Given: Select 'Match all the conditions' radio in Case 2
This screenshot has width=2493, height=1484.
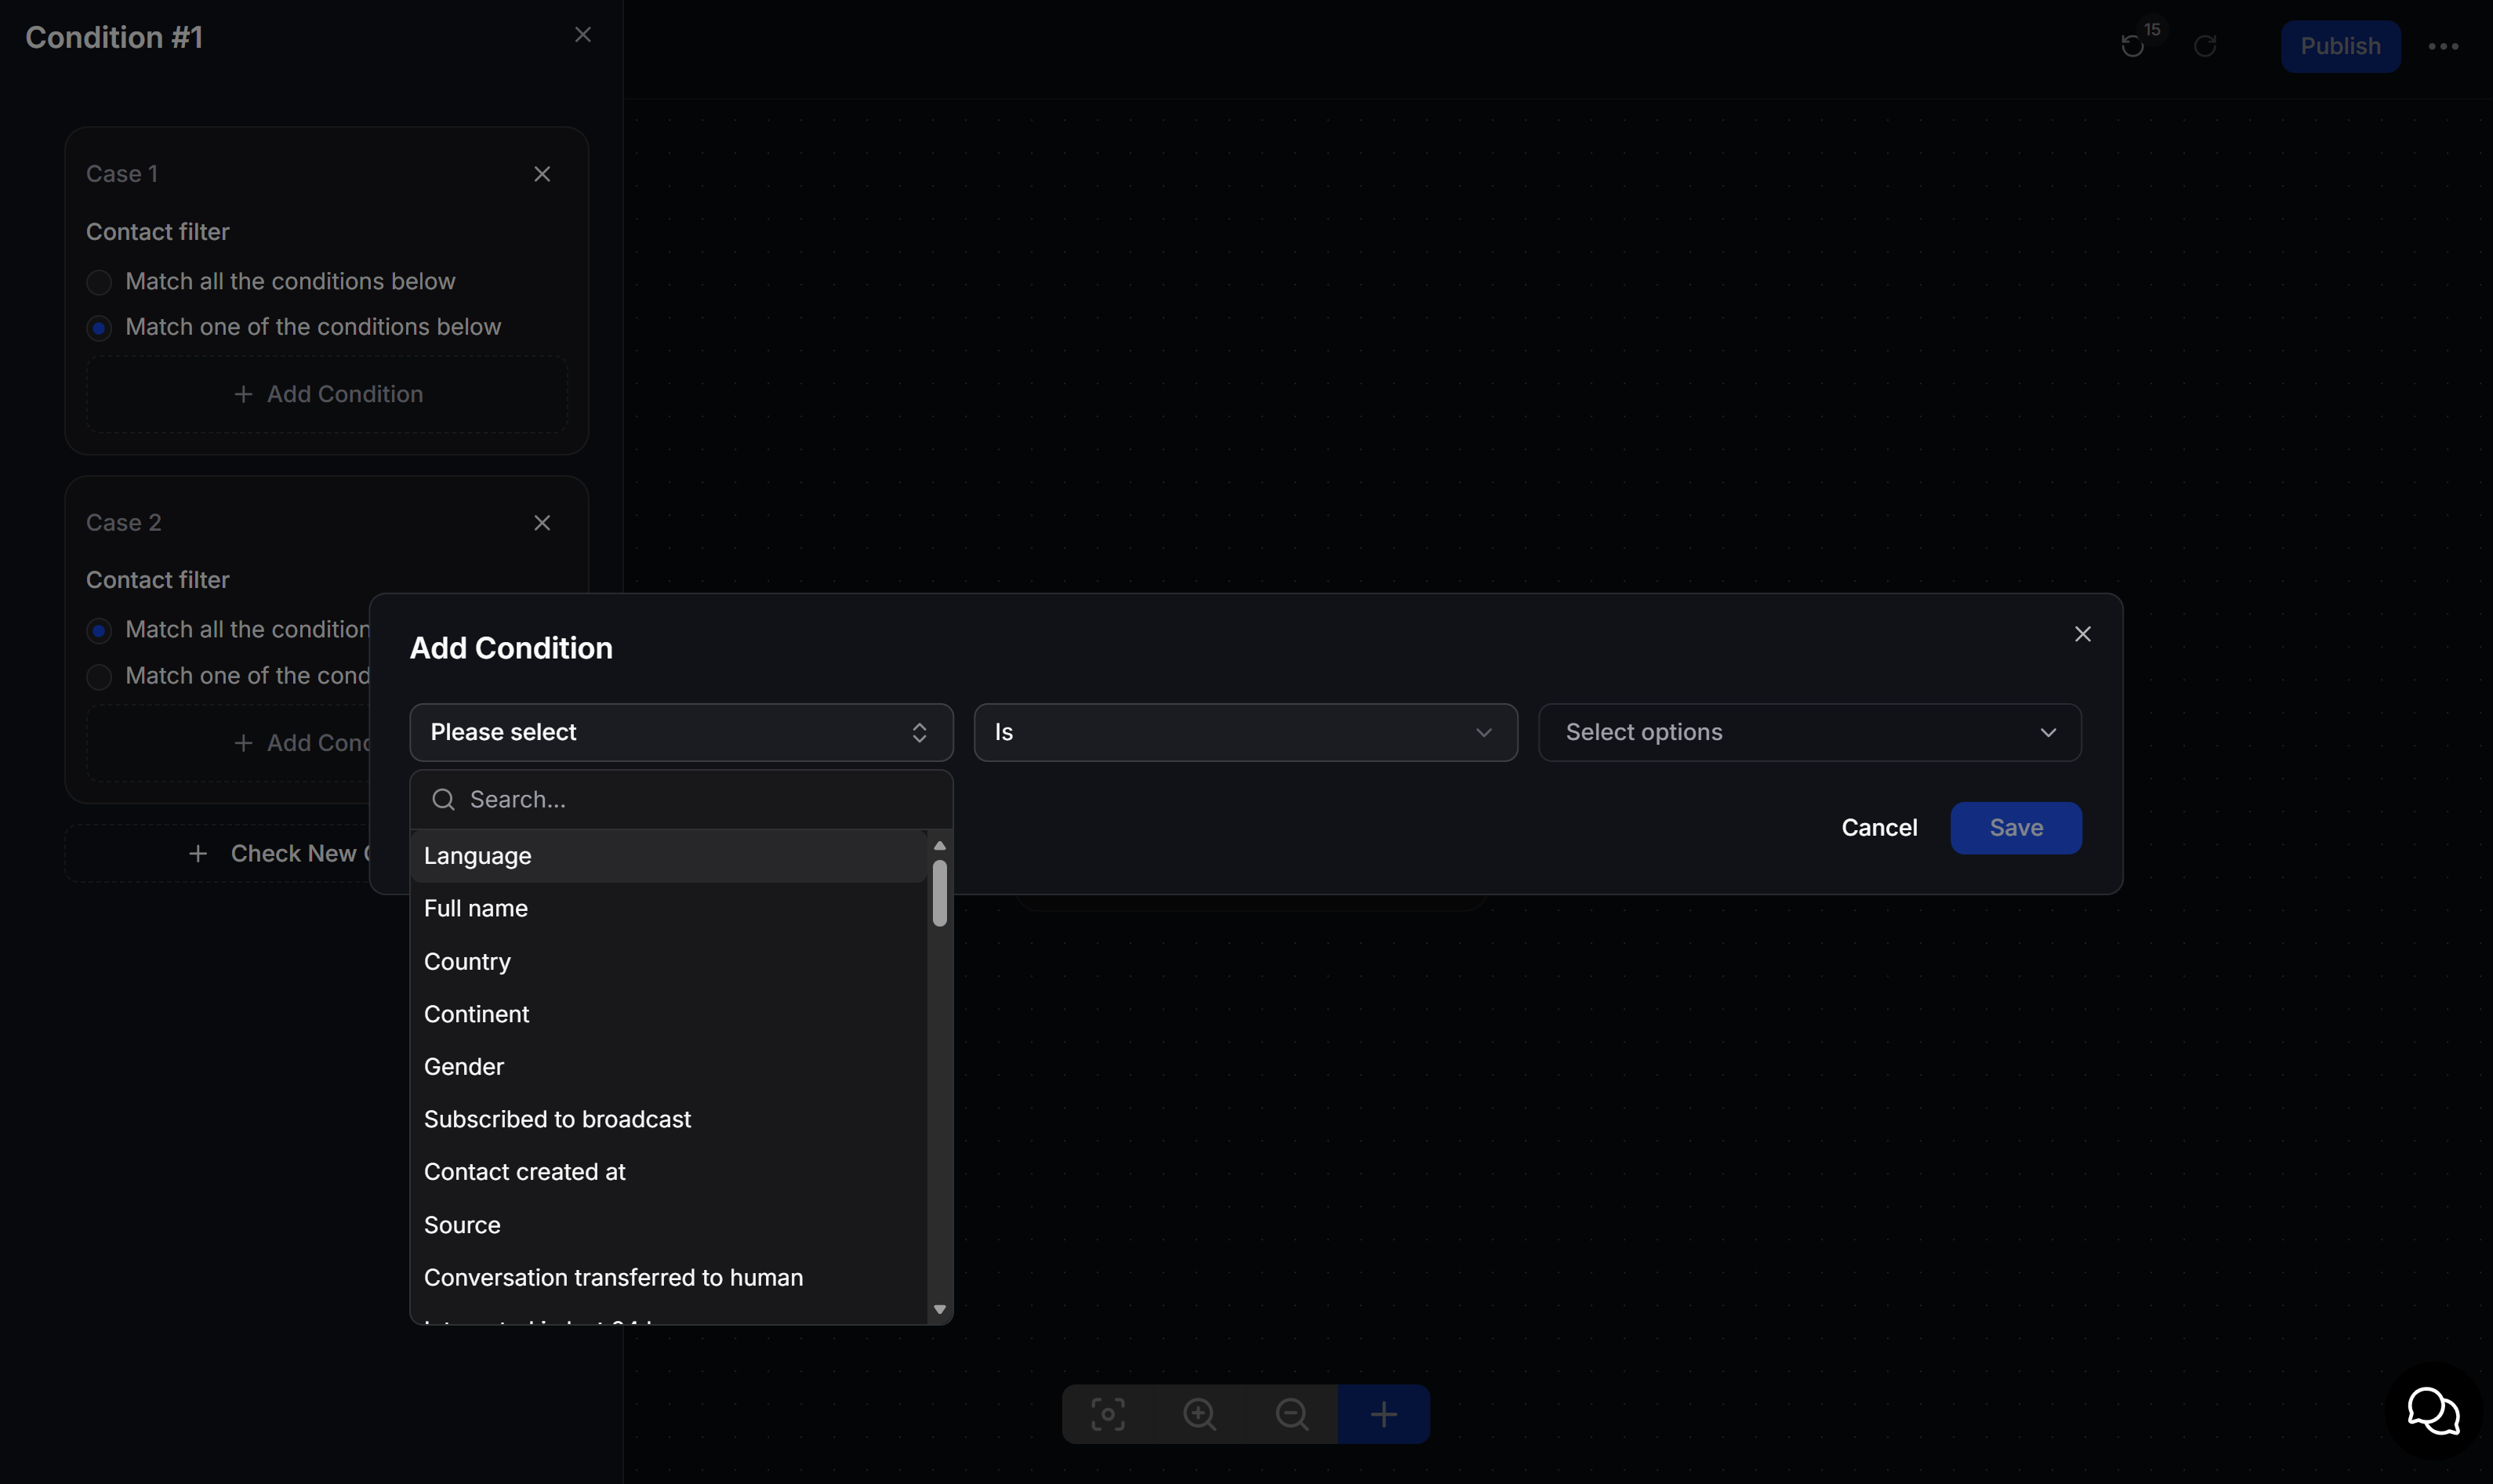Looking at the screenshot, I should [x=99, y=630].
